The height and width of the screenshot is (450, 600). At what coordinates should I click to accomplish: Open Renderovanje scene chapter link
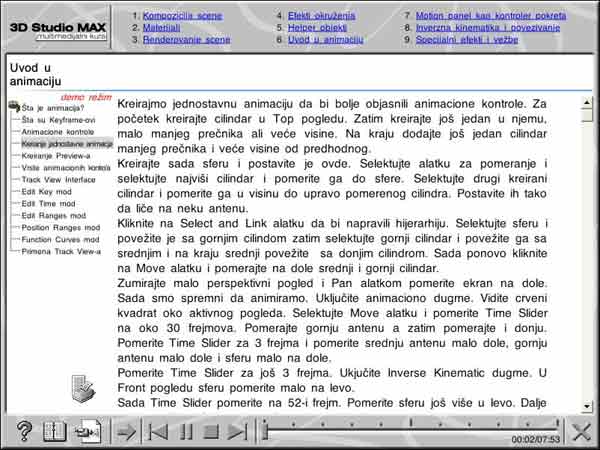(186, 40)
